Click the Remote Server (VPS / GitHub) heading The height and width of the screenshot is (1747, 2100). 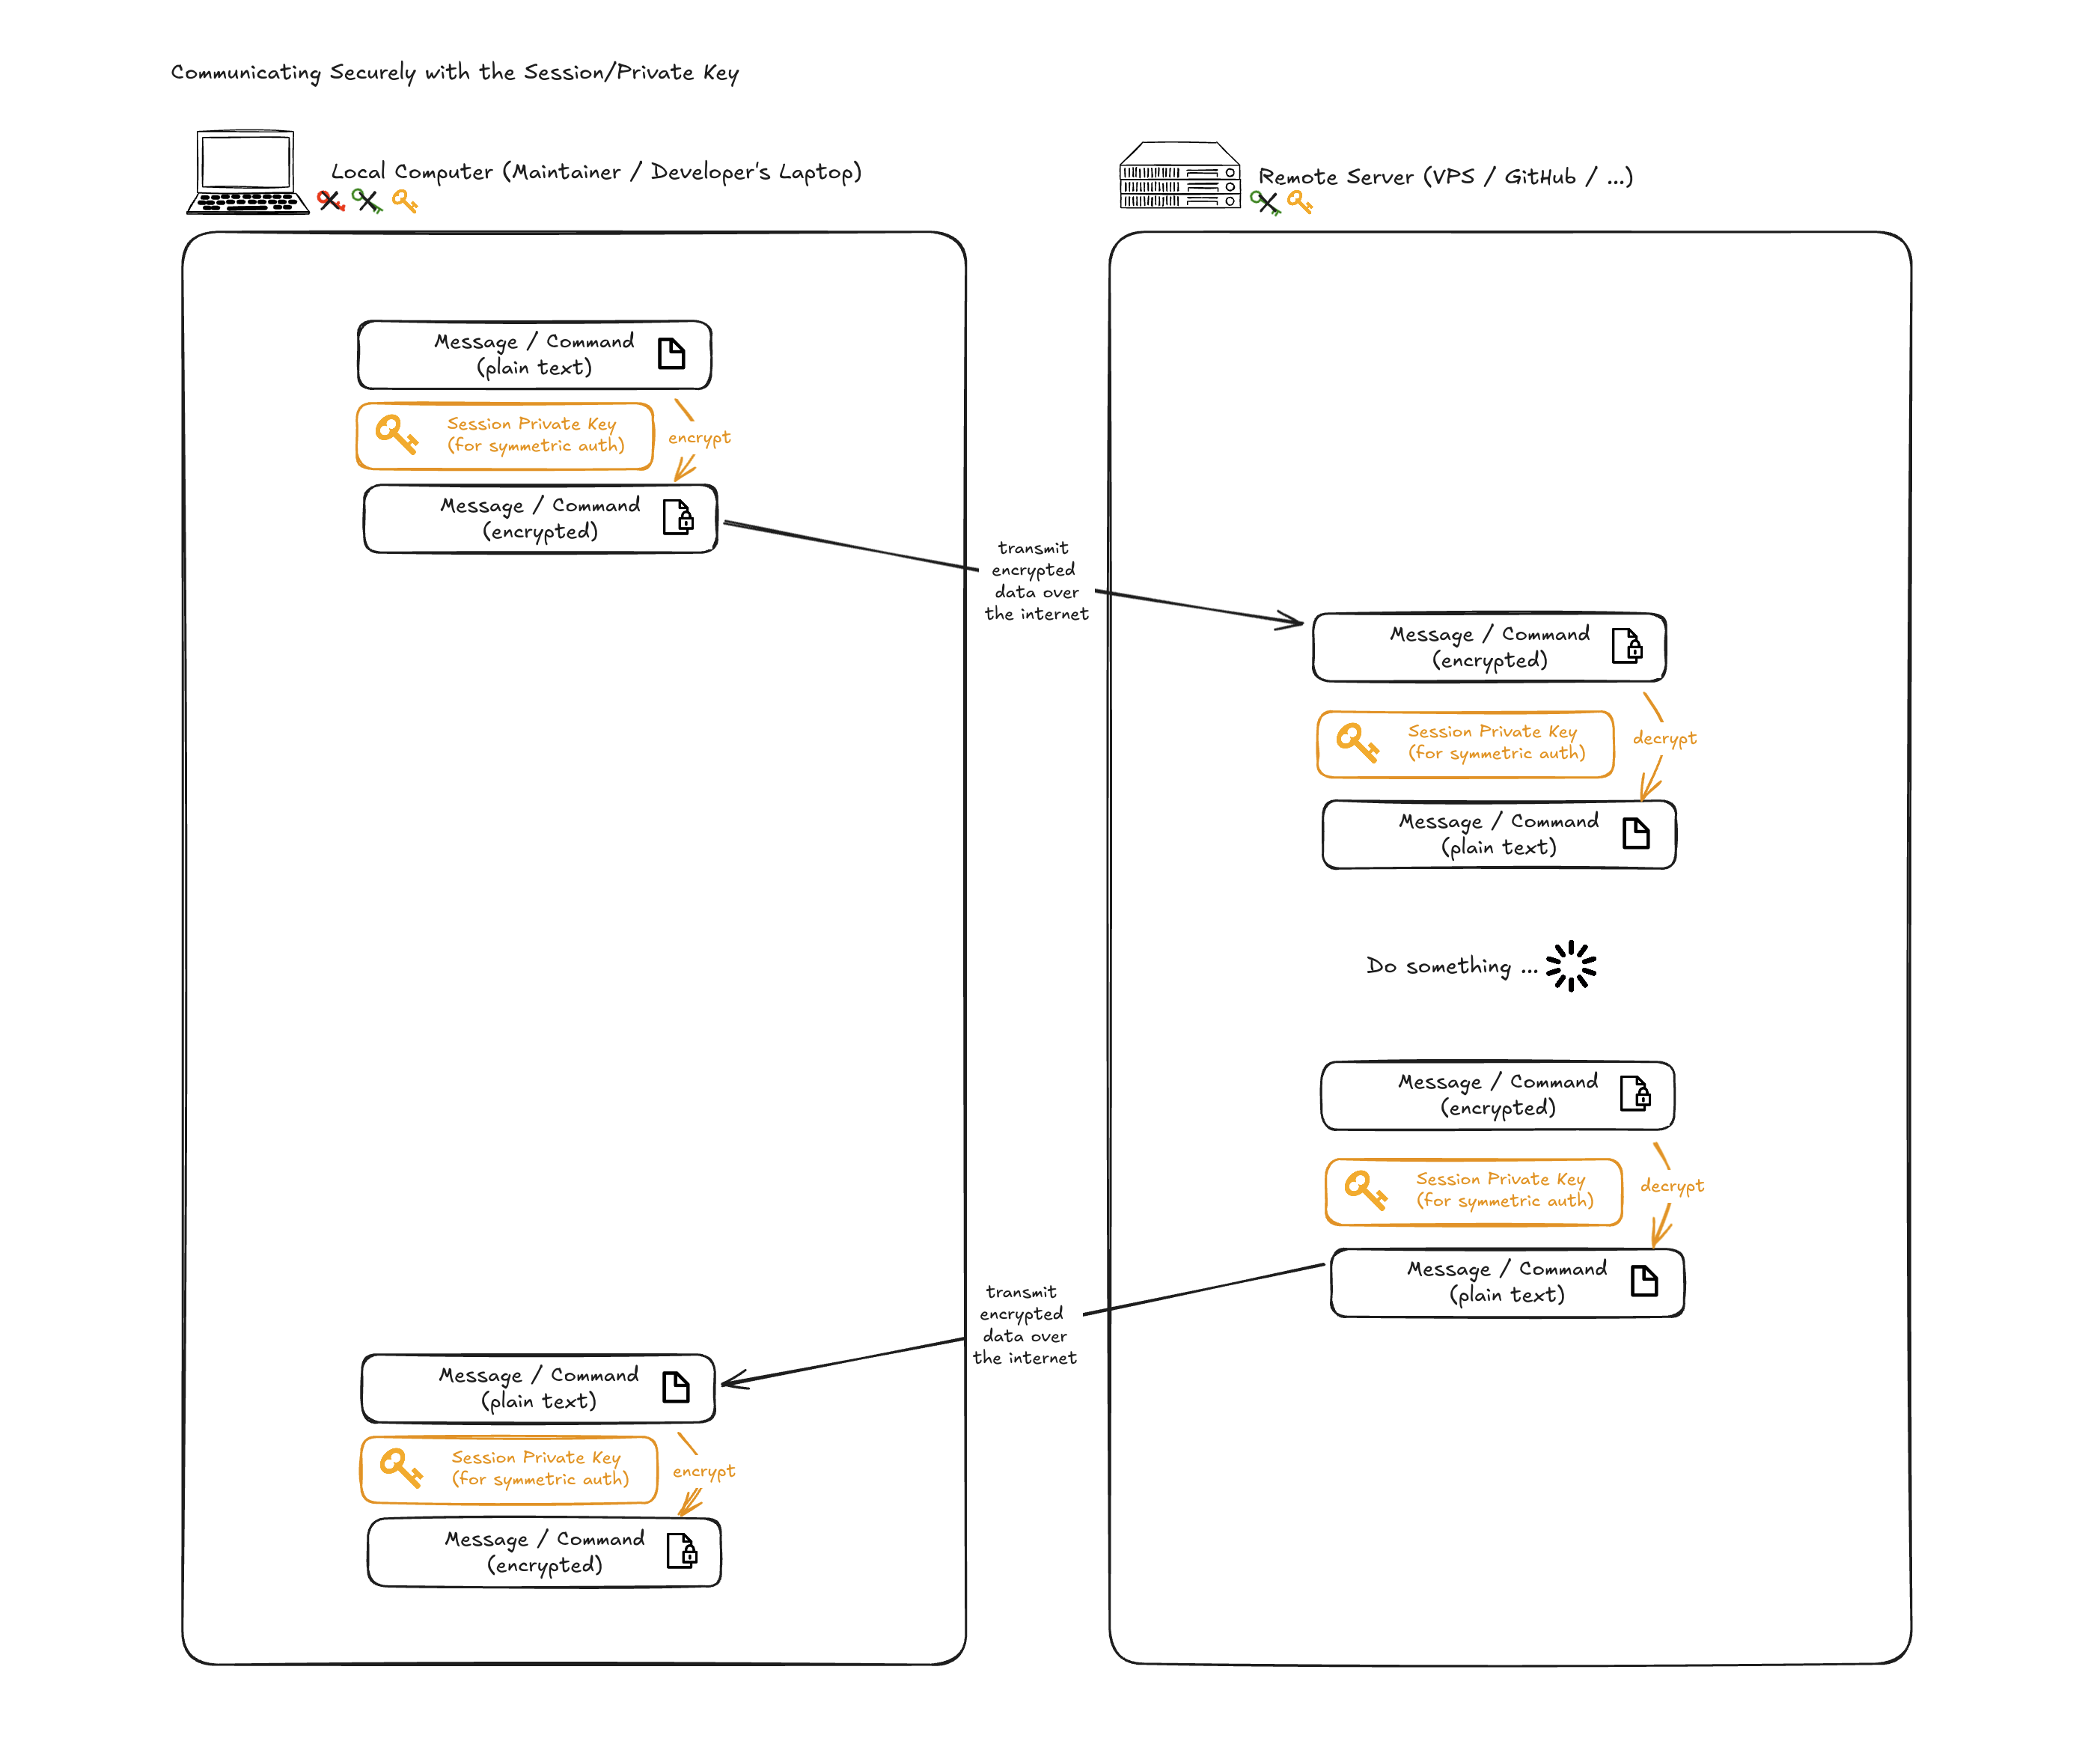pos(1445,177)
